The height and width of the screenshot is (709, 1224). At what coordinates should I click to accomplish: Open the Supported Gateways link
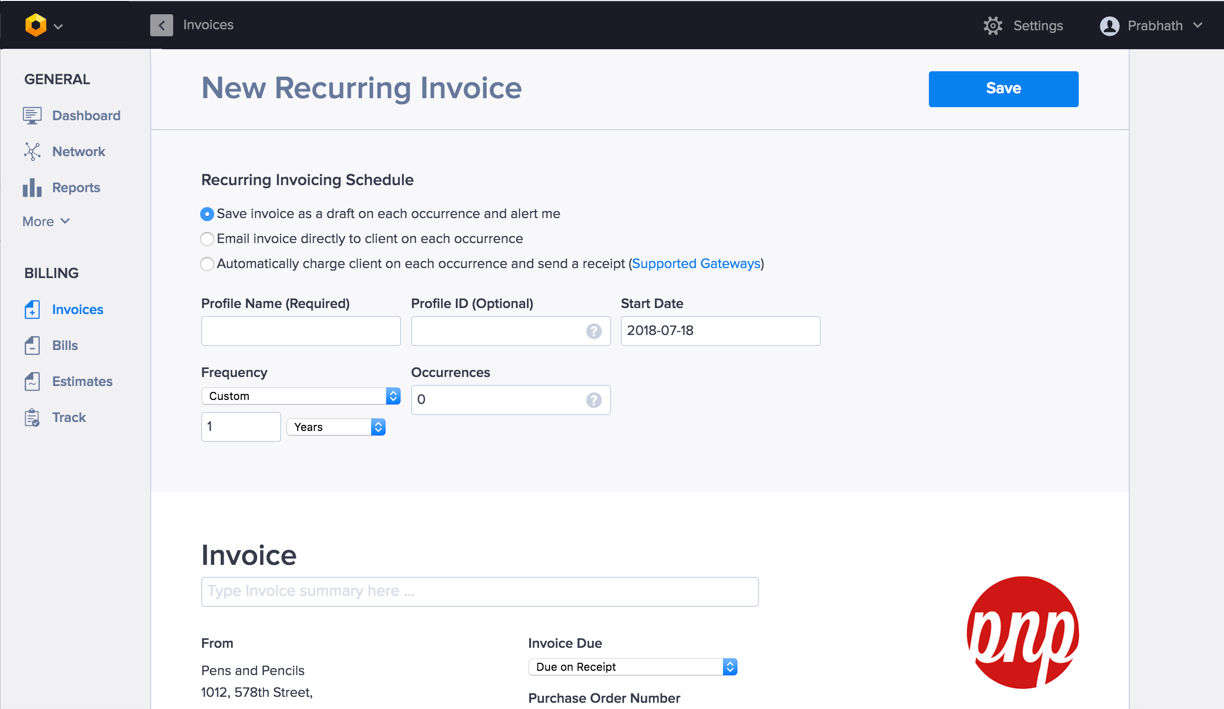[696, 264]
